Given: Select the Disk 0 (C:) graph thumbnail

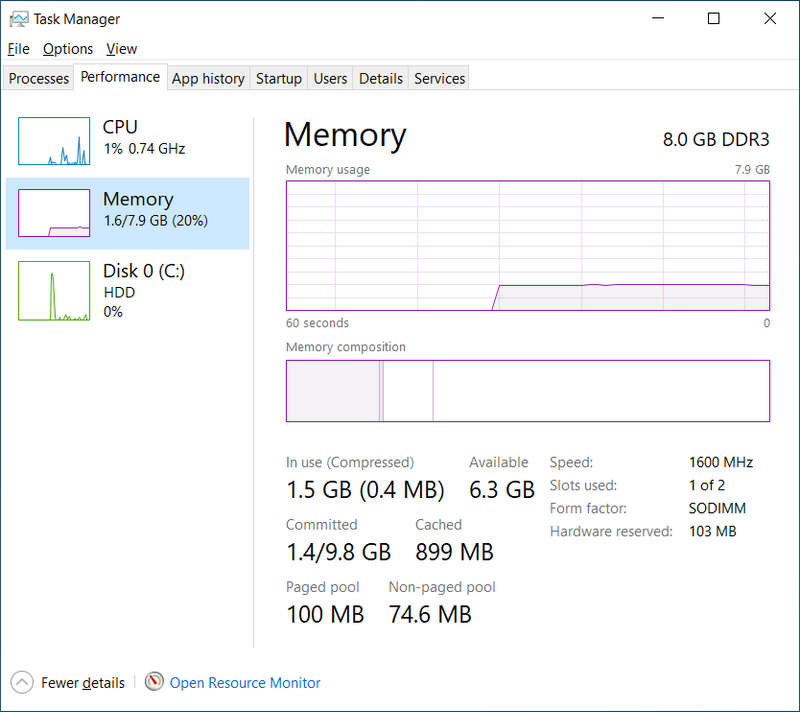Looking at the screenshot, I should tap(54, 291).
